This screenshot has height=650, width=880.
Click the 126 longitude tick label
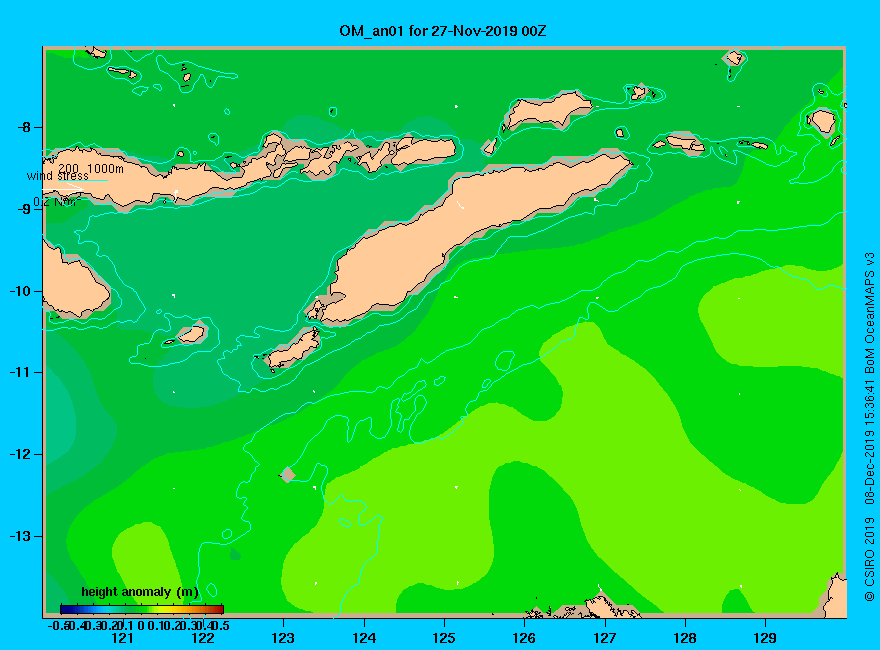524,638
